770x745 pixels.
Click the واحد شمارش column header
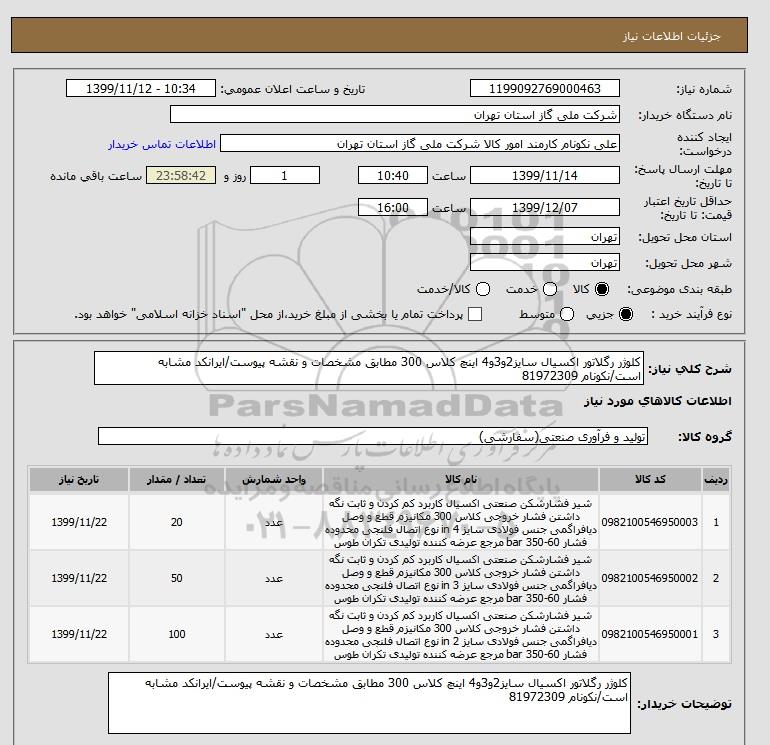tap(274, 480)
